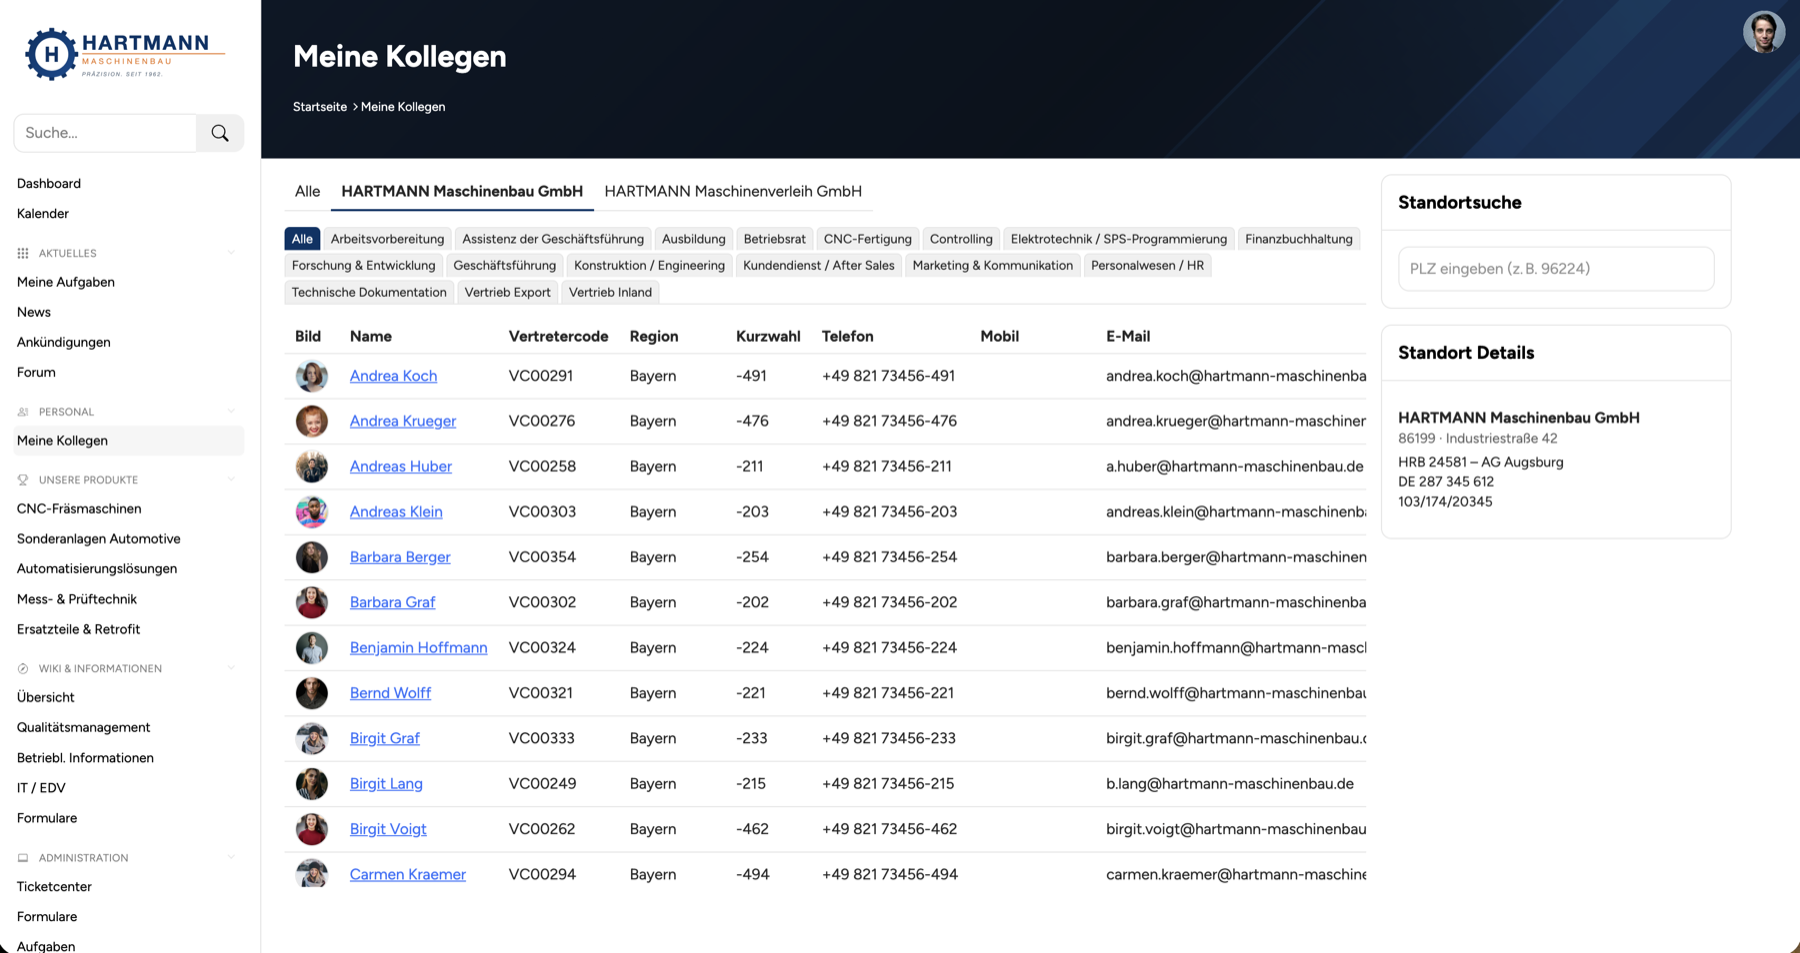Enable the CNC-Fertigung department filter
Screen dimensions: 1800x953
[867, 239]
